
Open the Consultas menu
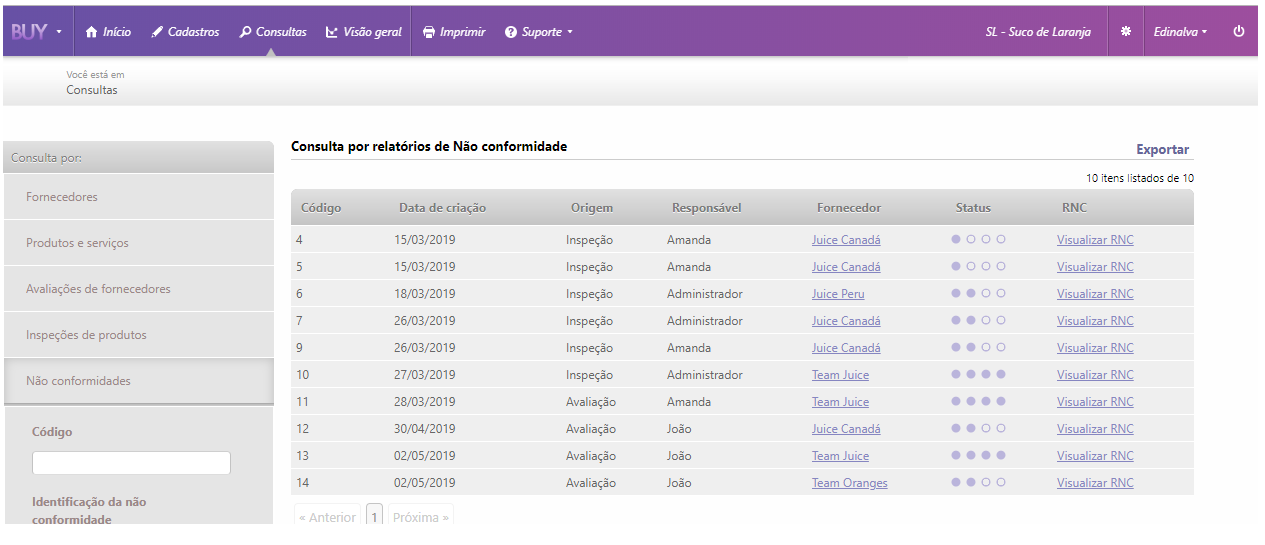273,32
